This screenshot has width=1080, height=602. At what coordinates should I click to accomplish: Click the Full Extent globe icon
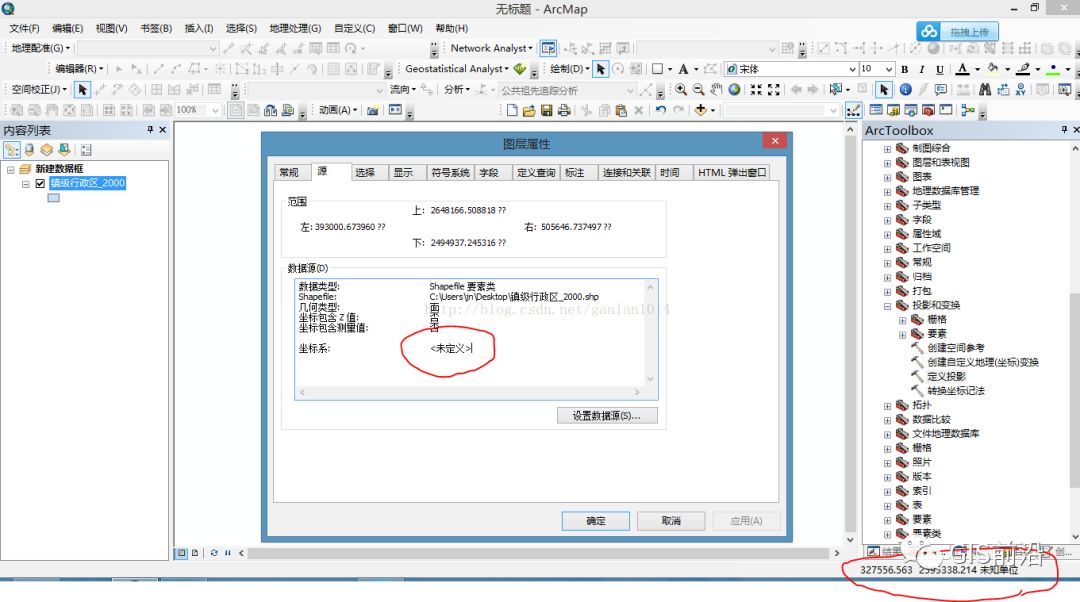click(734, 90)
